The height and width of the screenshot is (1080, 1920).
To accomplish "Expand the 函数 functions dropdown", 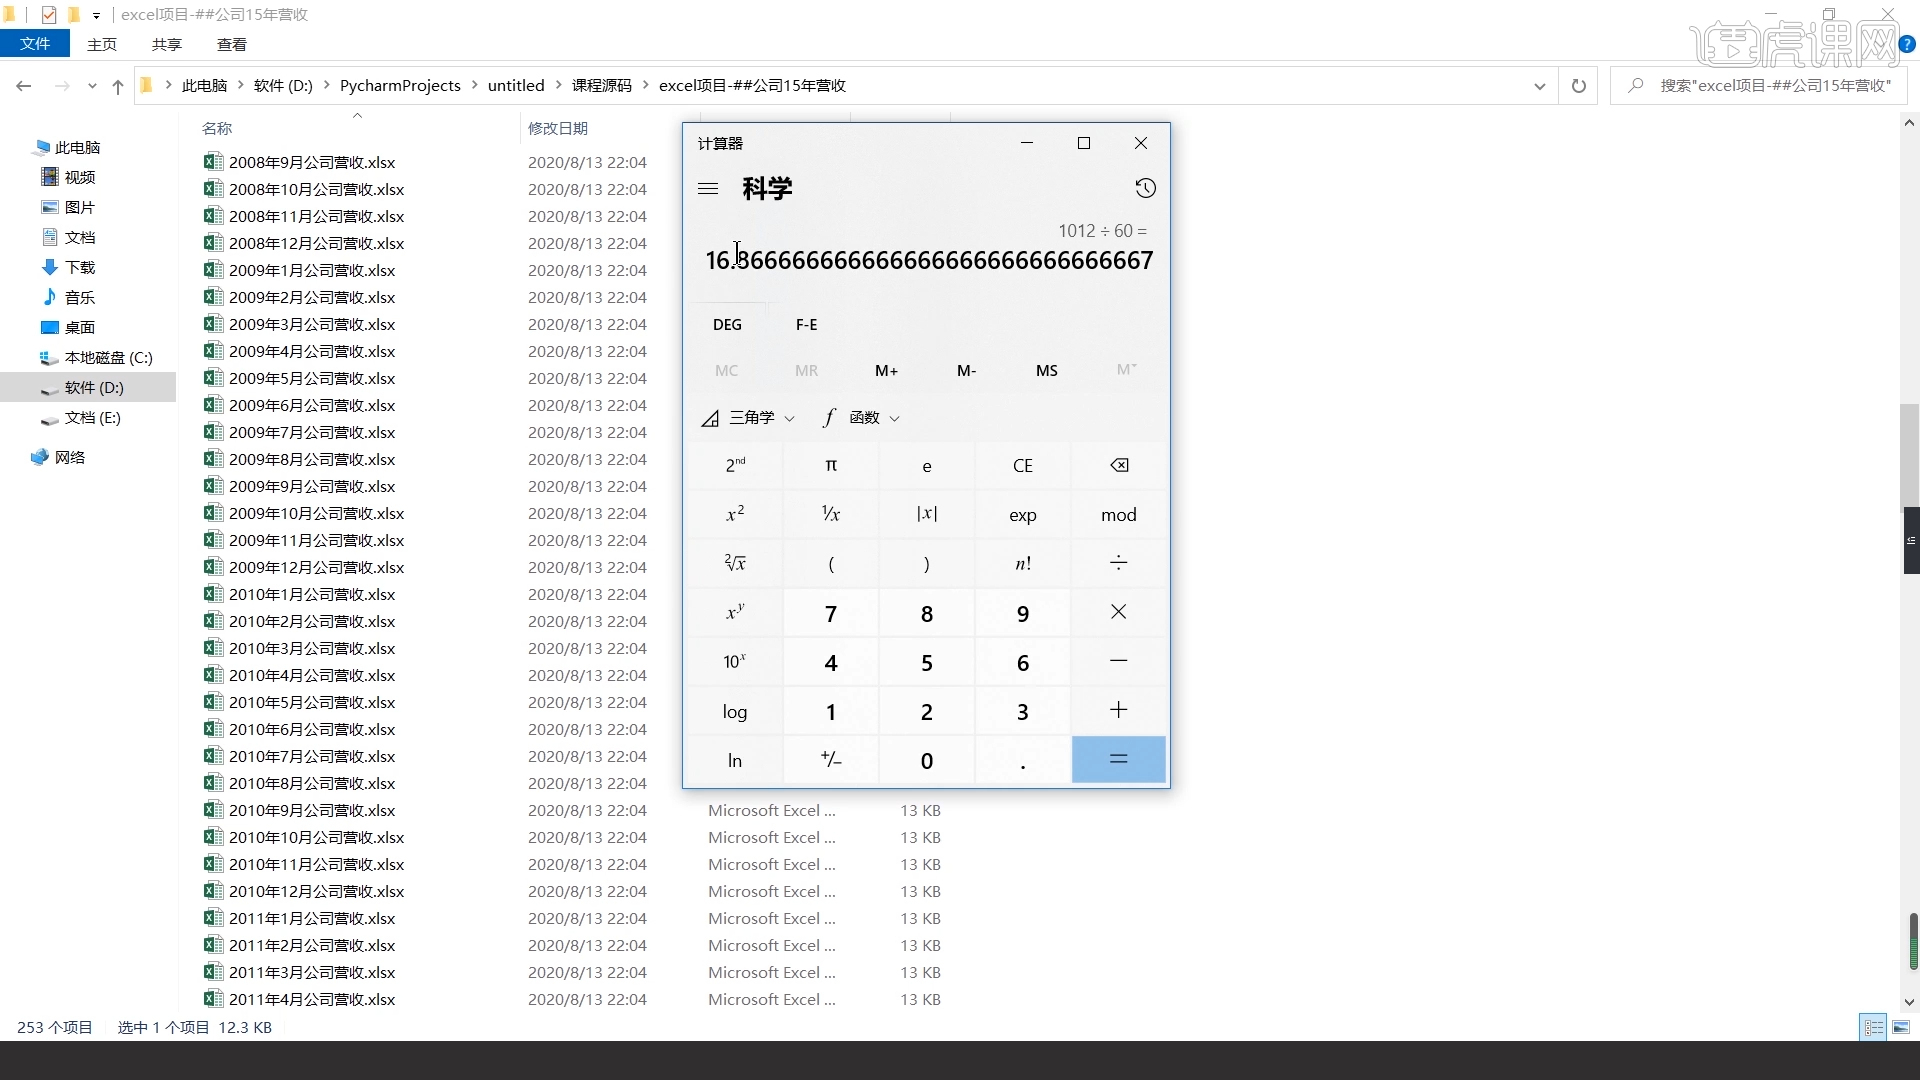I will tap(863, 418).
